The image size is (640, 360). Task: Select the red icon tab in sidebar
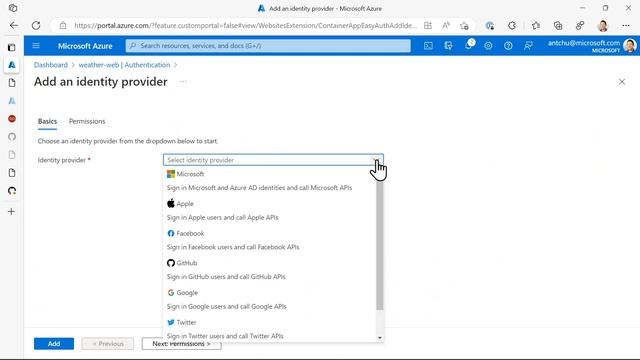point(12,119)
